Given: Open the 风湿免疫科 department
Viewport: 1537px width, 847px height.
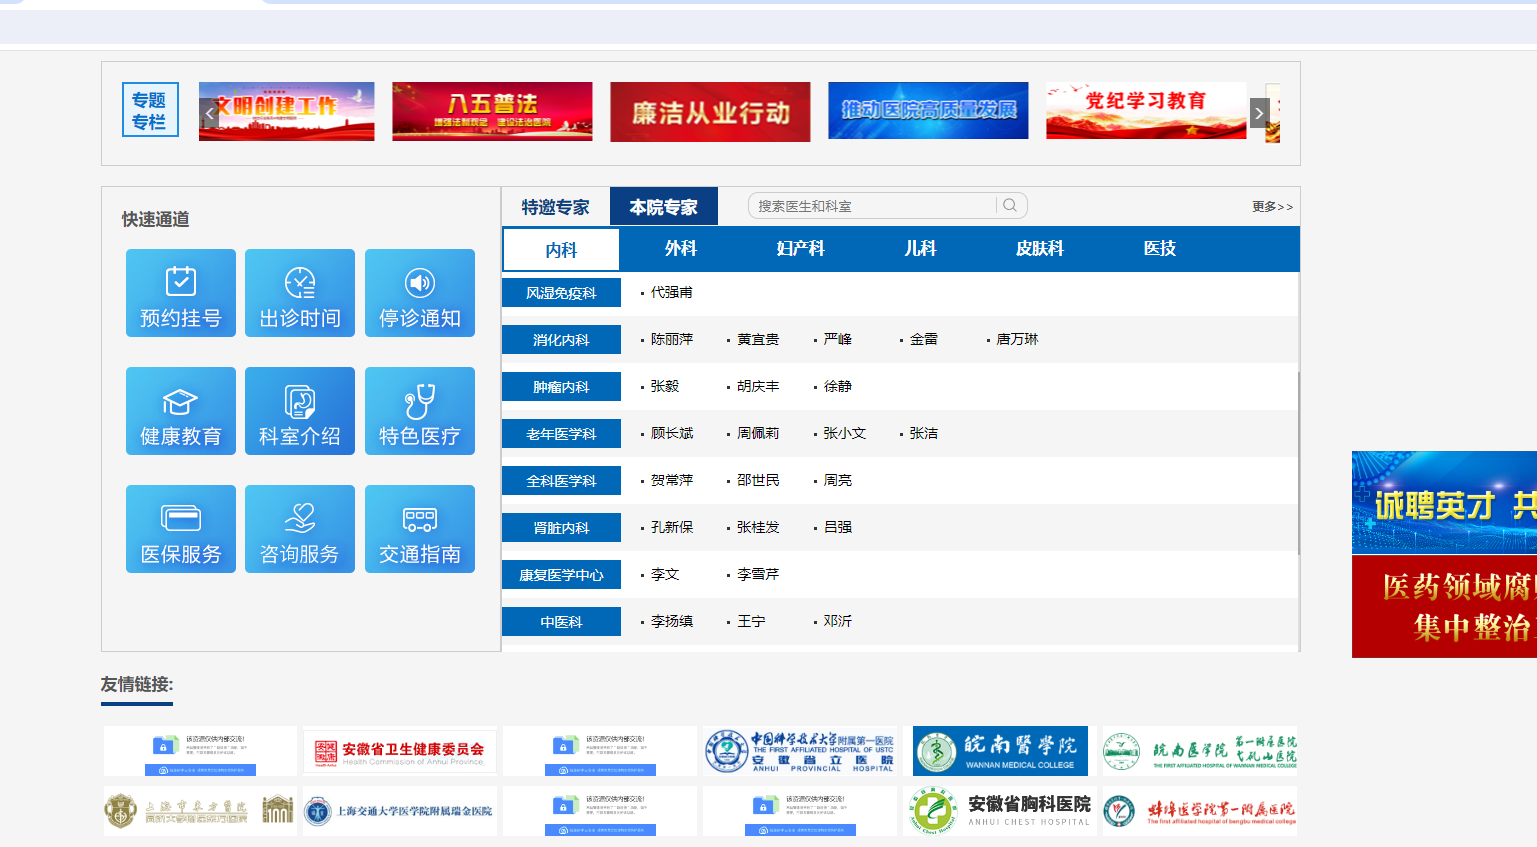Looking at the screenshot, I should point(561,293).
